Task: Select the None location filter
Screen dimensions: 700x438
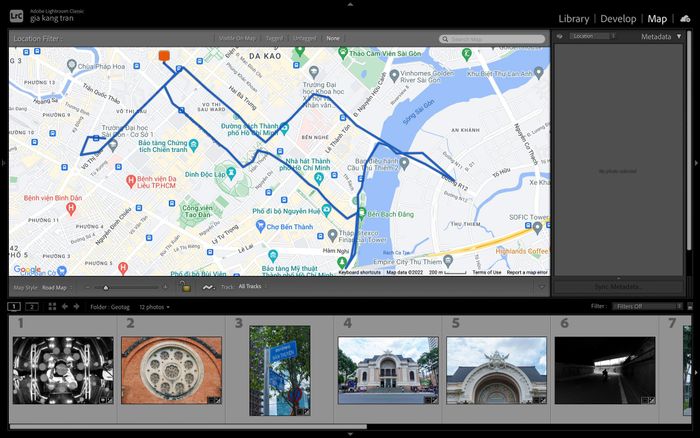Action: pos(333,38)
